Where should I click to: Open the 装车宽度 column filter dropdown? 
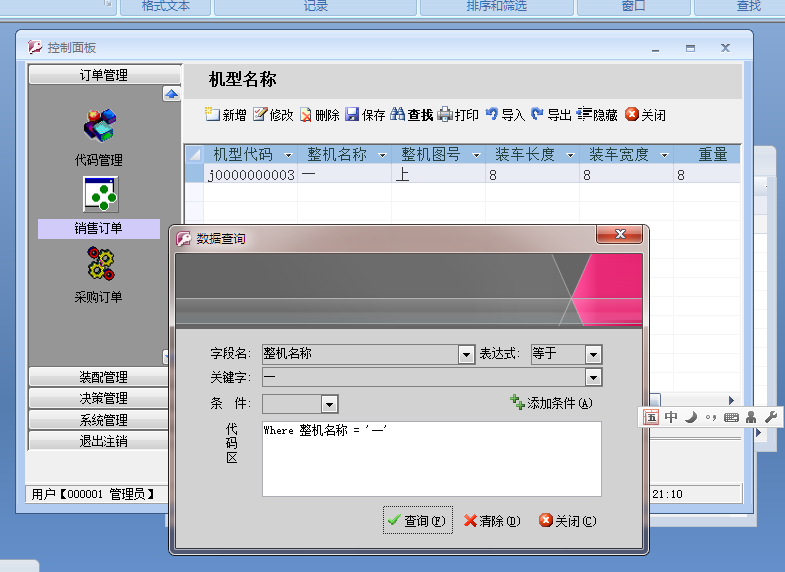point(664,155)
